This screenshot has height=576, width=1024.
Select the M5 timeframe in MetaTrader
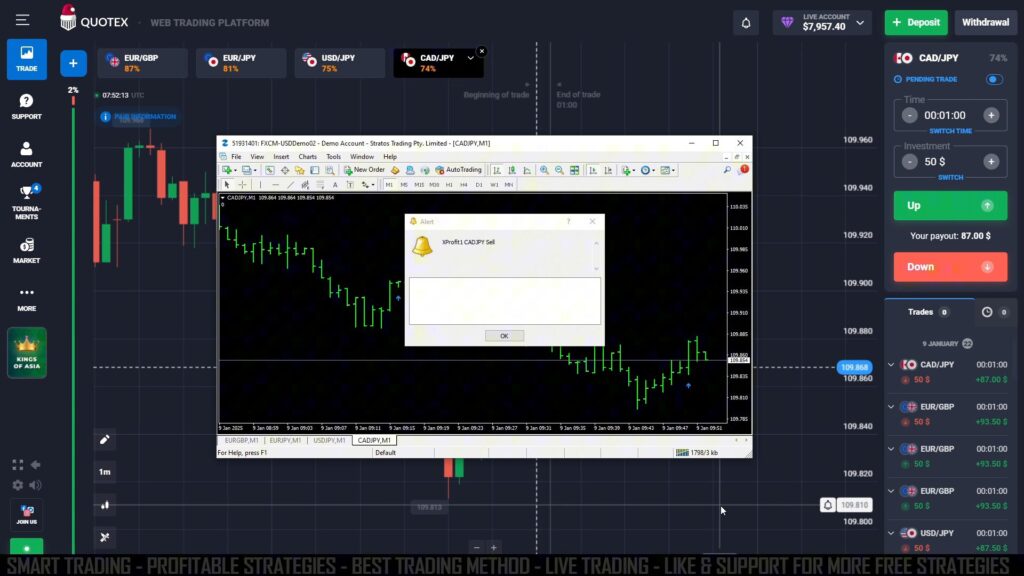point(404,185)
